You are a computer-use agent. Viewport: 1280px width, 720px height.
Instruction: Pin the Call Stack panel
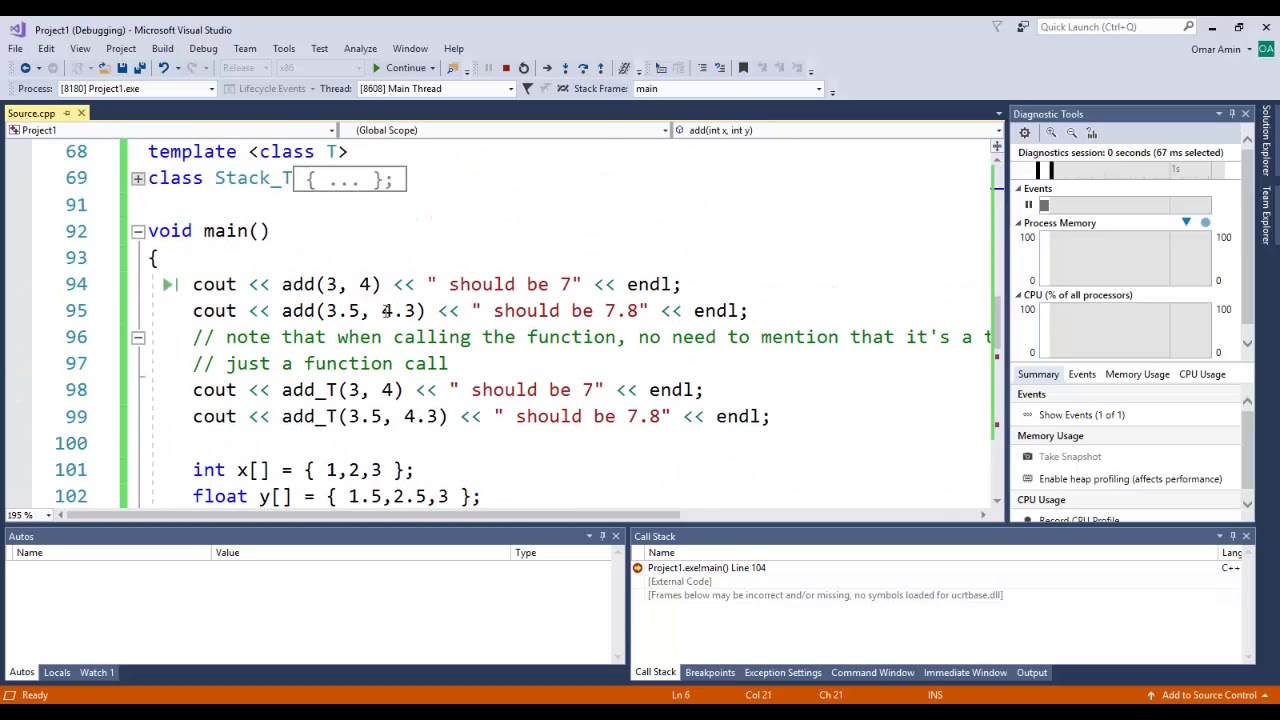click(x=1232, y=537)
